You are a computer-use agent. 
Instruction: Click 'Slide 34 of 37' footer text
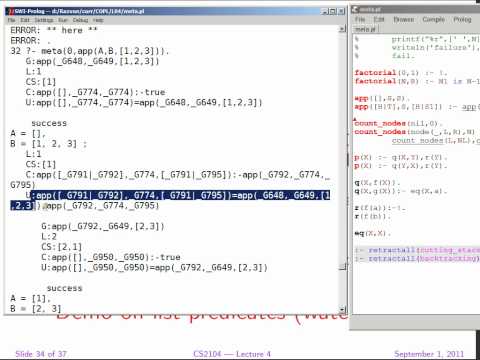[41, 354]
